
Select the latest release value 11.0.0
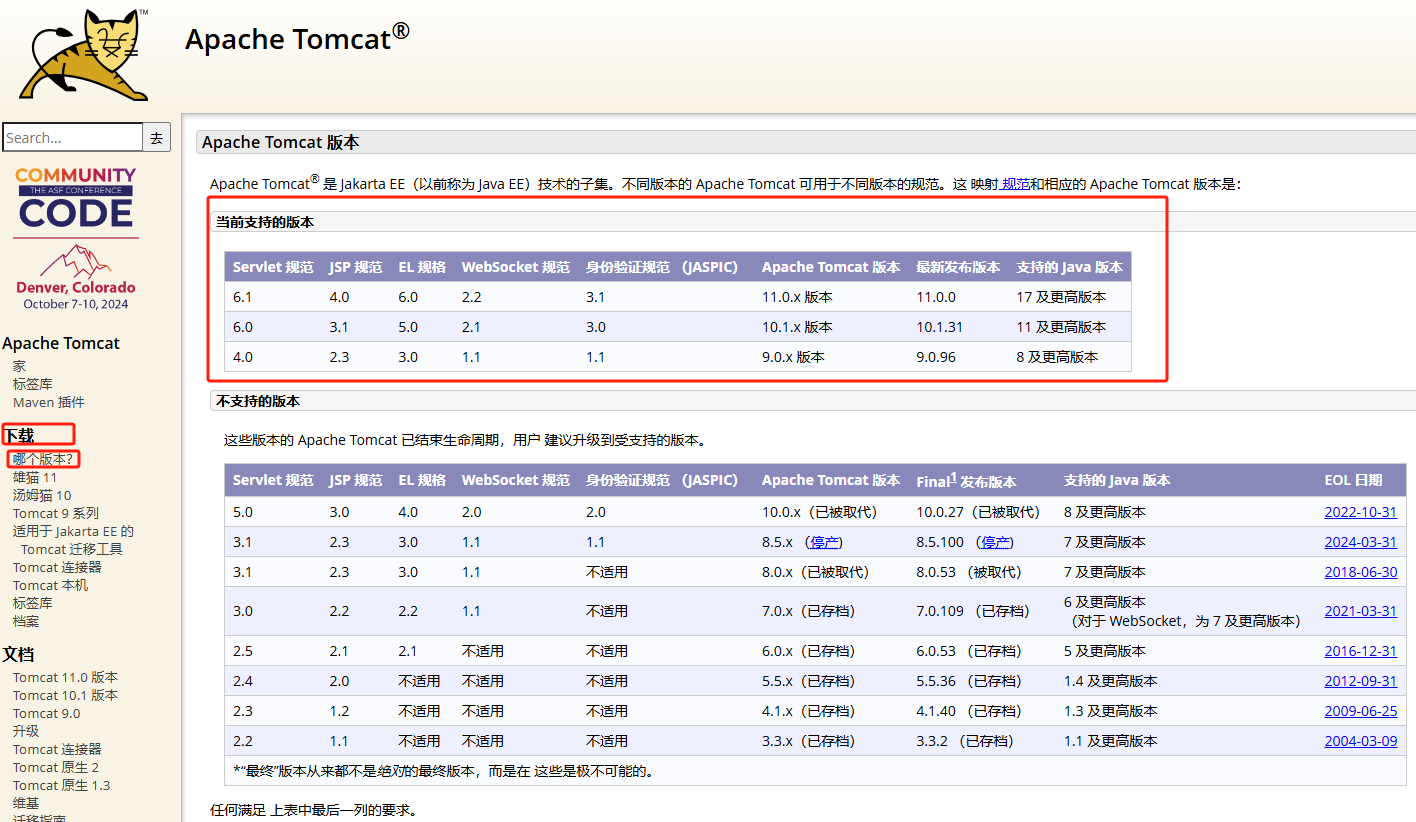point(936,297)
